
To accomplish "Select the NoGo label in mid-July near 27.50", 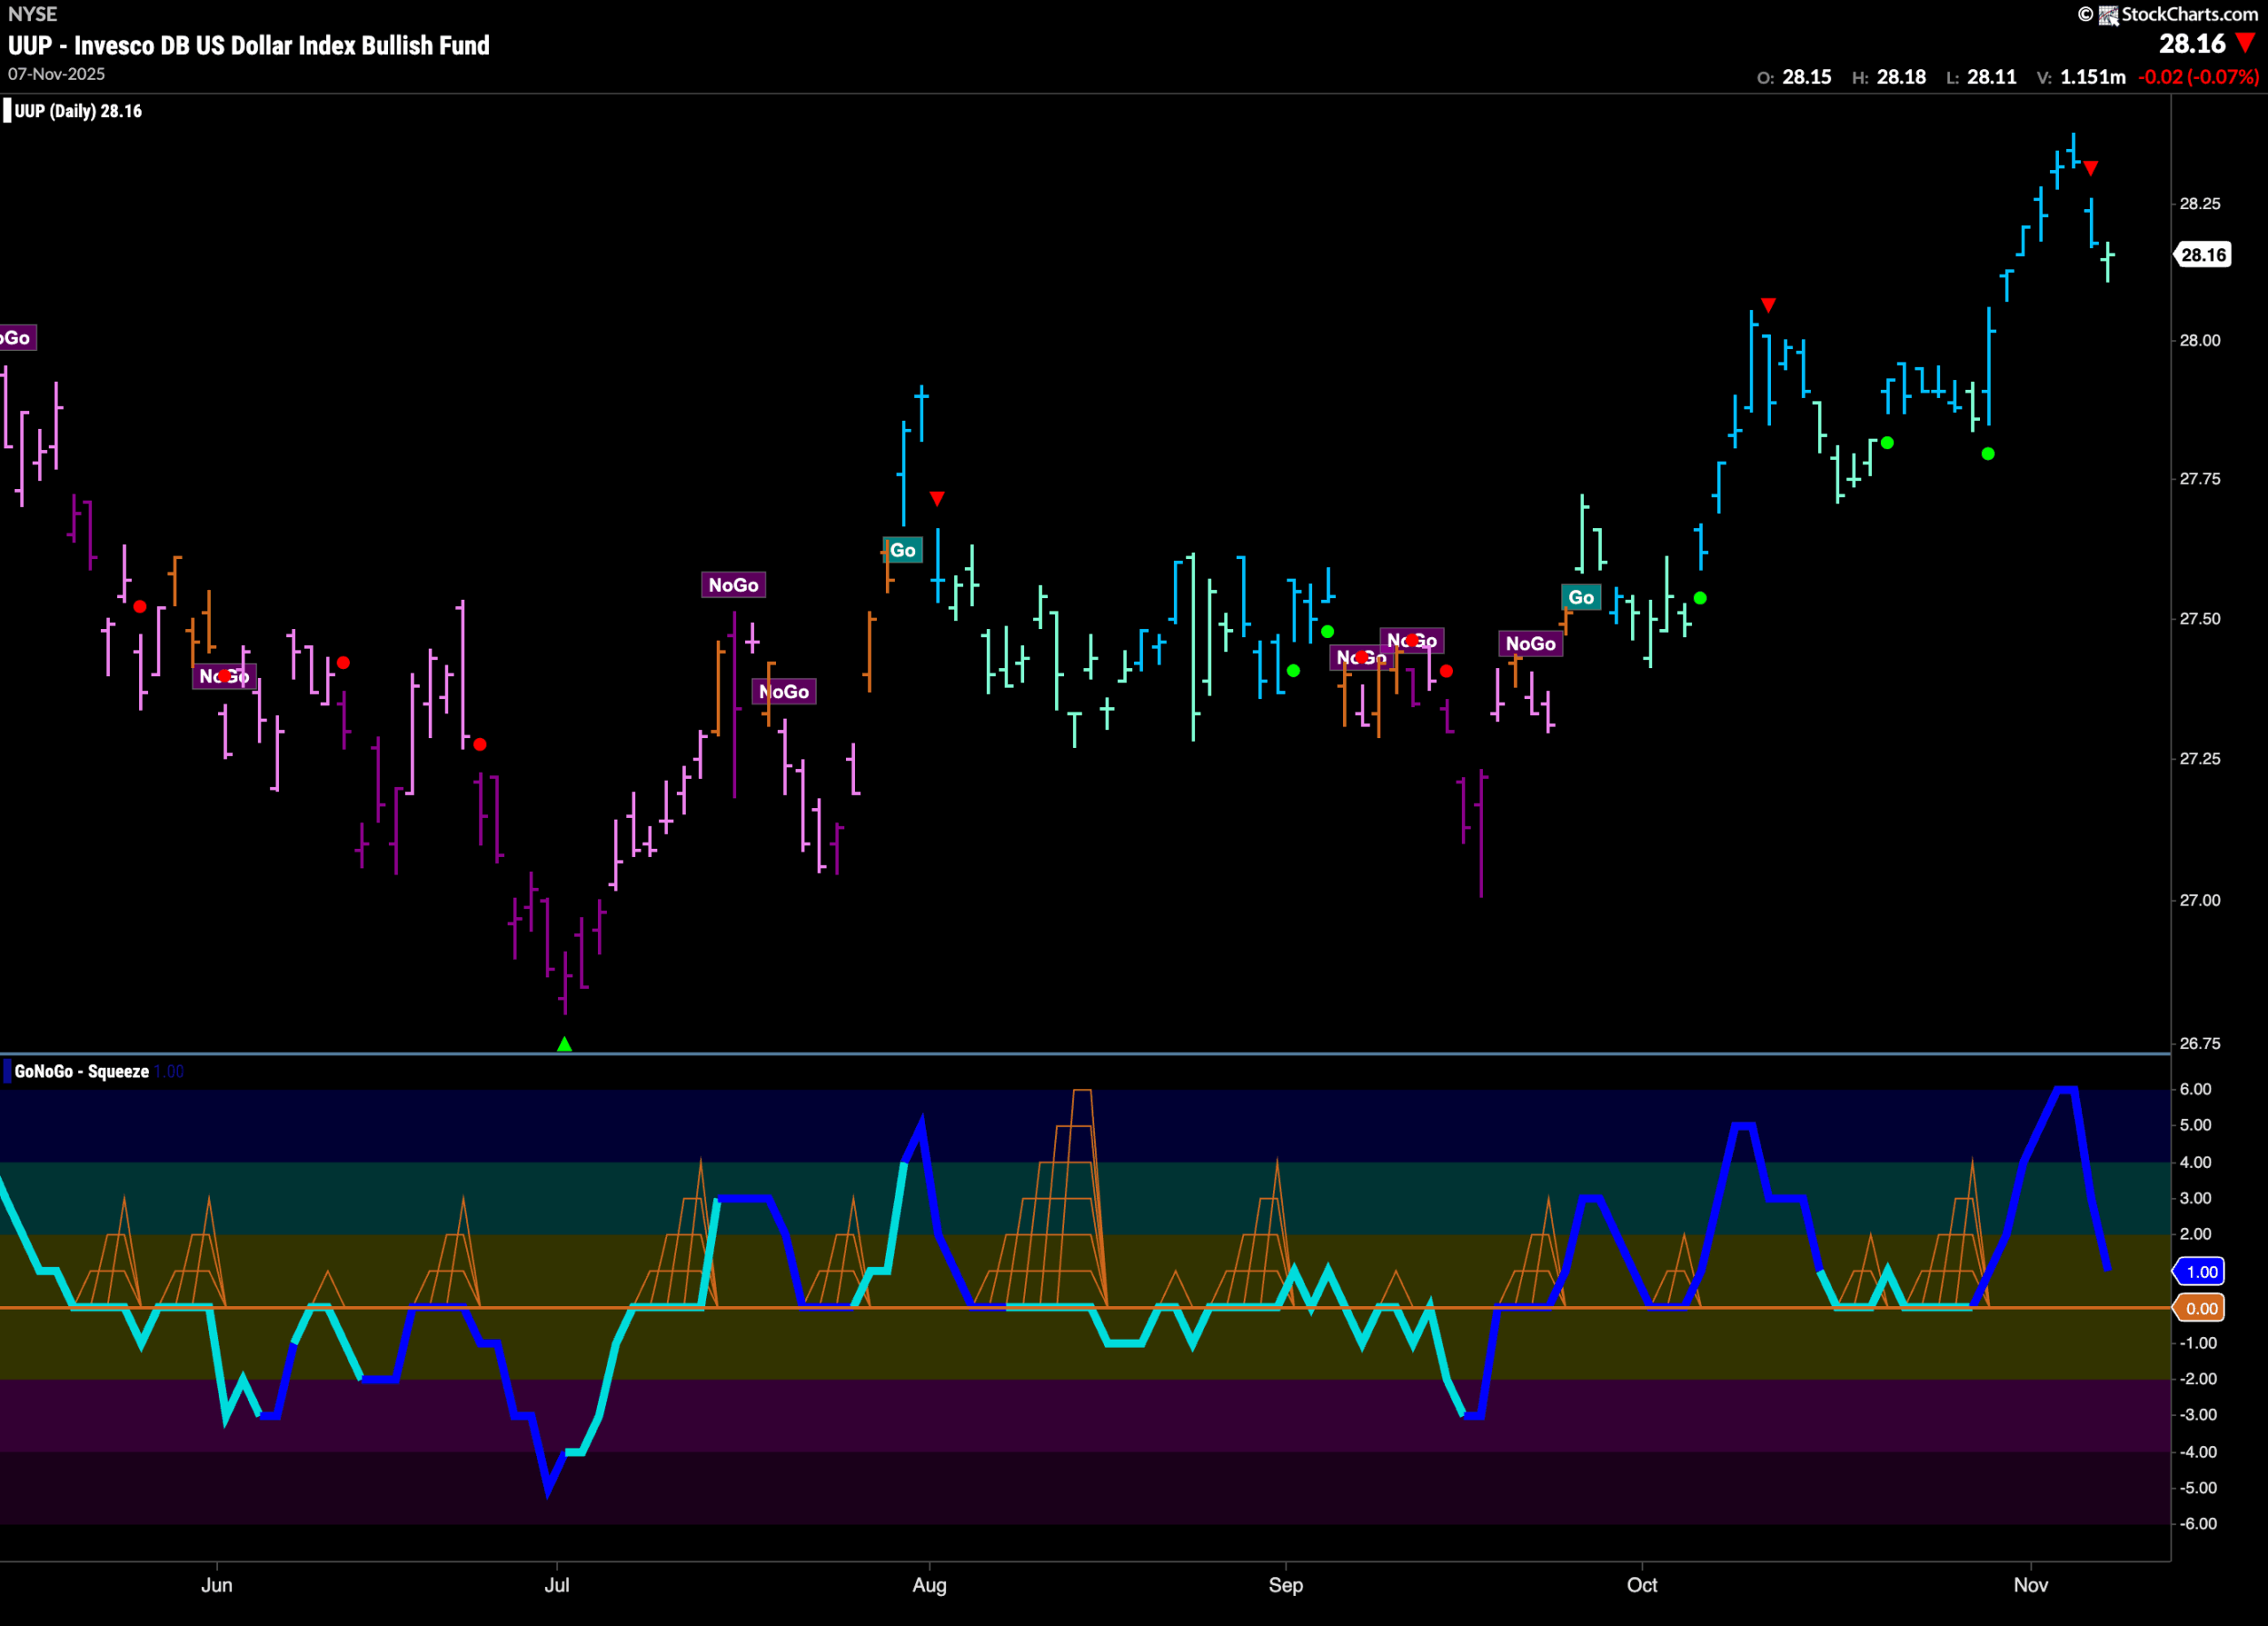I will tap(733, 585).
